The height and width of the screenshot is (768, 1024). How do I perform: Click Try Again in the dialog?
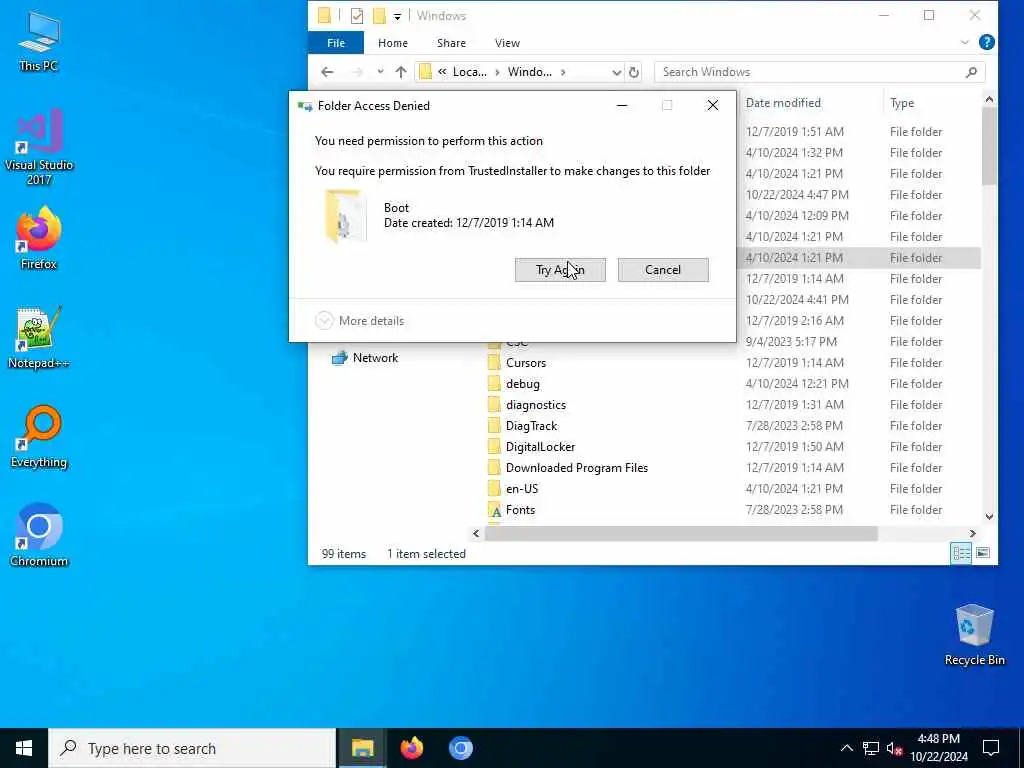click(560, 270)
